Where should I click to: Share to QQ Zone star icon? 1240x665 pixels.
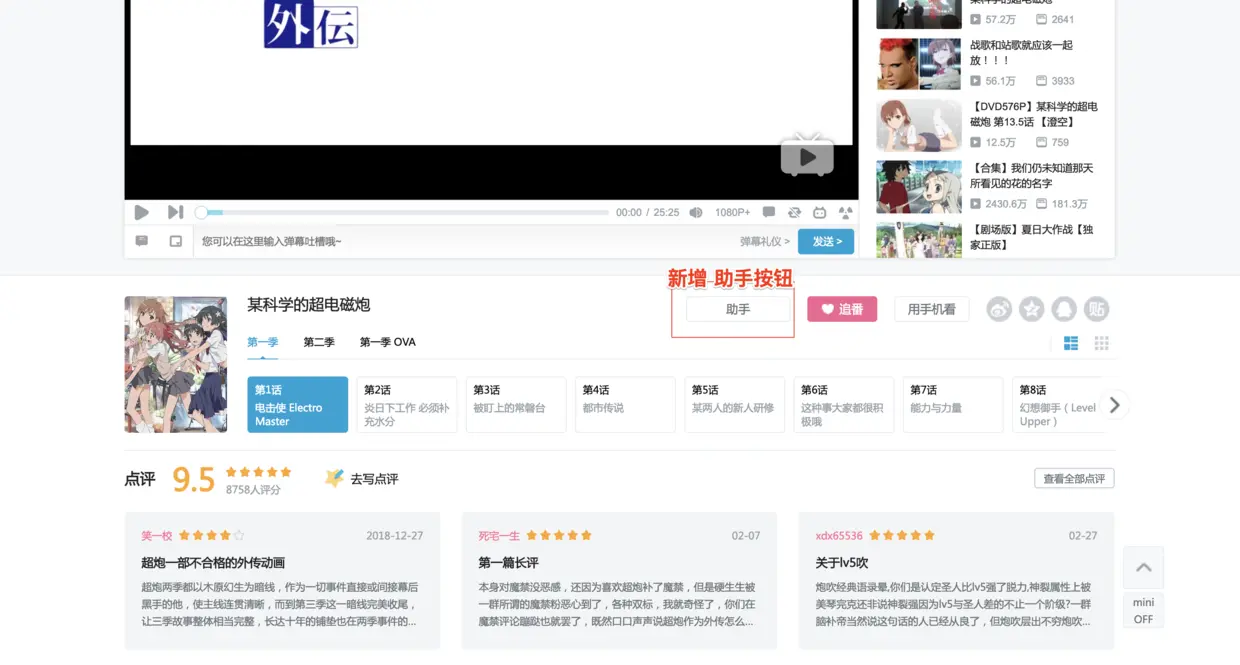pos(1031,309)
